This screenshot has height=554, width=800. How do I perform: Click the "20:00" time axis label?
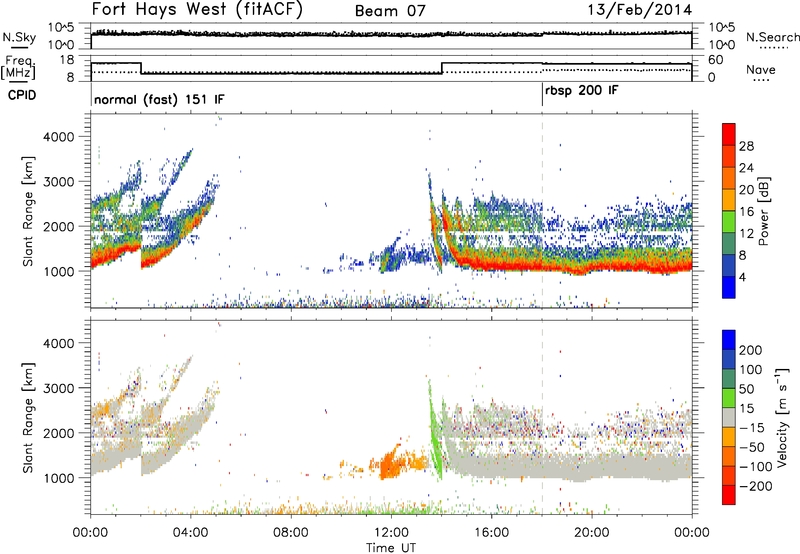pos(592,533)
